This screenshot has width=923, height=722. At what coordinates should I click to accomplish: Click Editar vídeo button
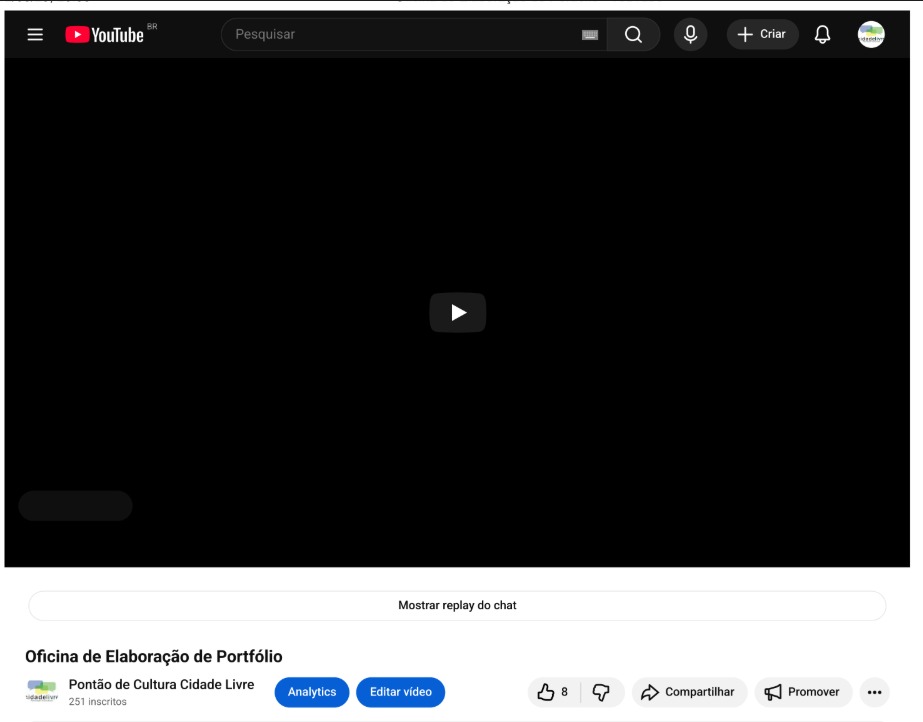400,692
